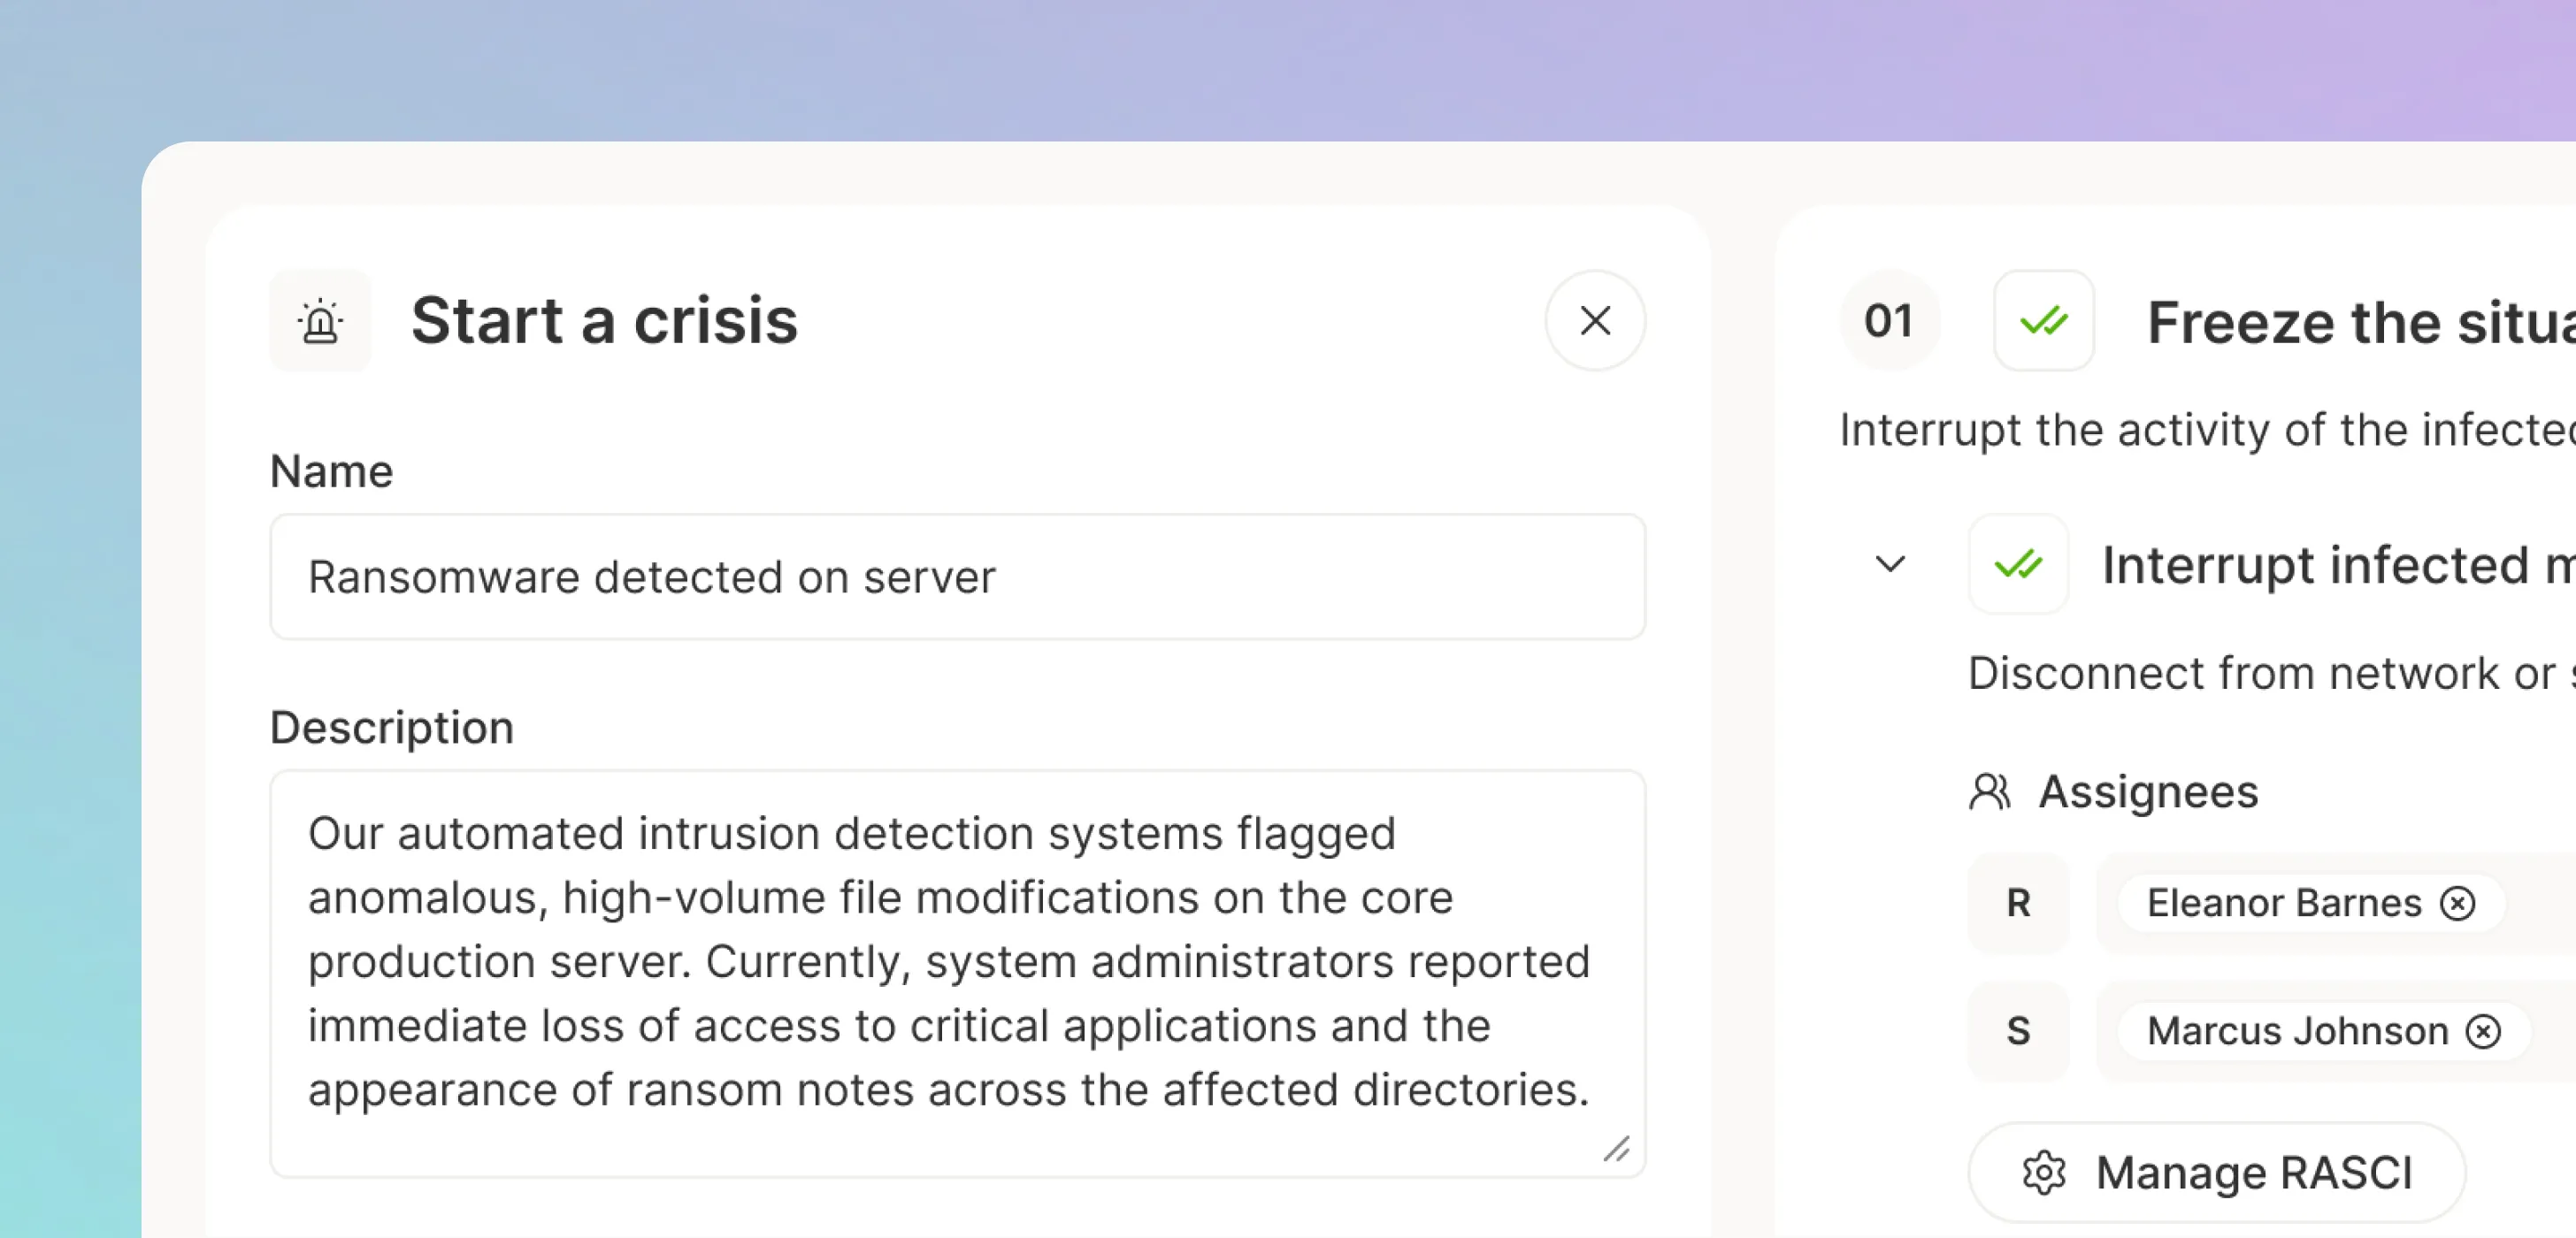
Task: Click the Assignees label
Action: (2148, 792)
